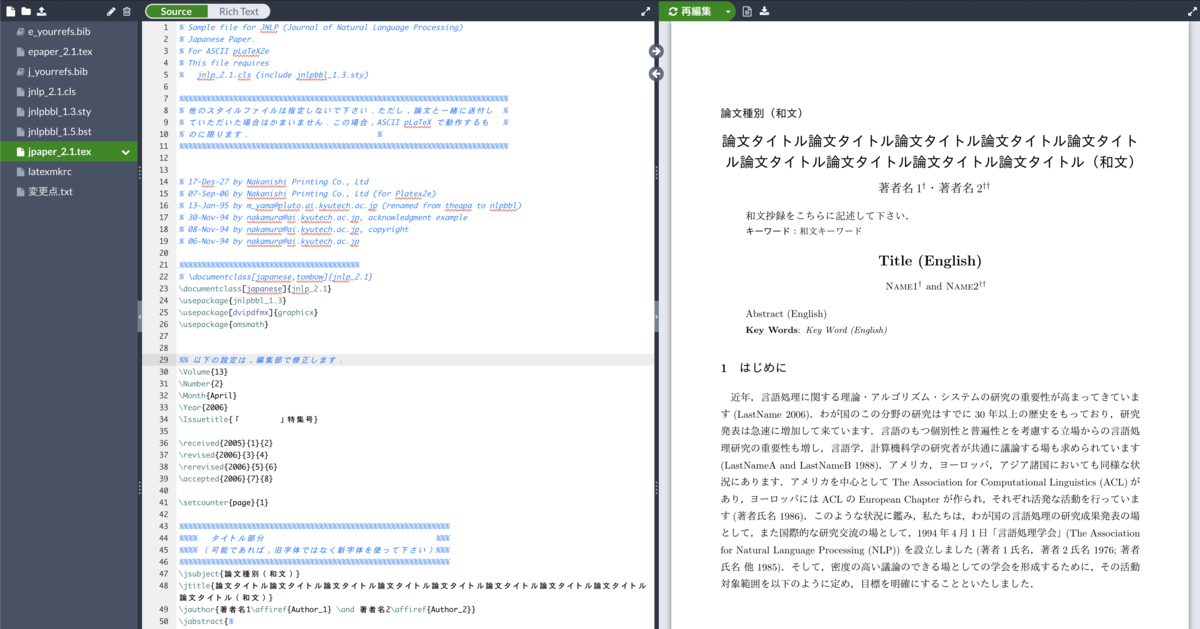Place cursor on \jsubject{論文種別（和文）}
The width and height of the screenshot is (1200, 629).
pos(241,574)
